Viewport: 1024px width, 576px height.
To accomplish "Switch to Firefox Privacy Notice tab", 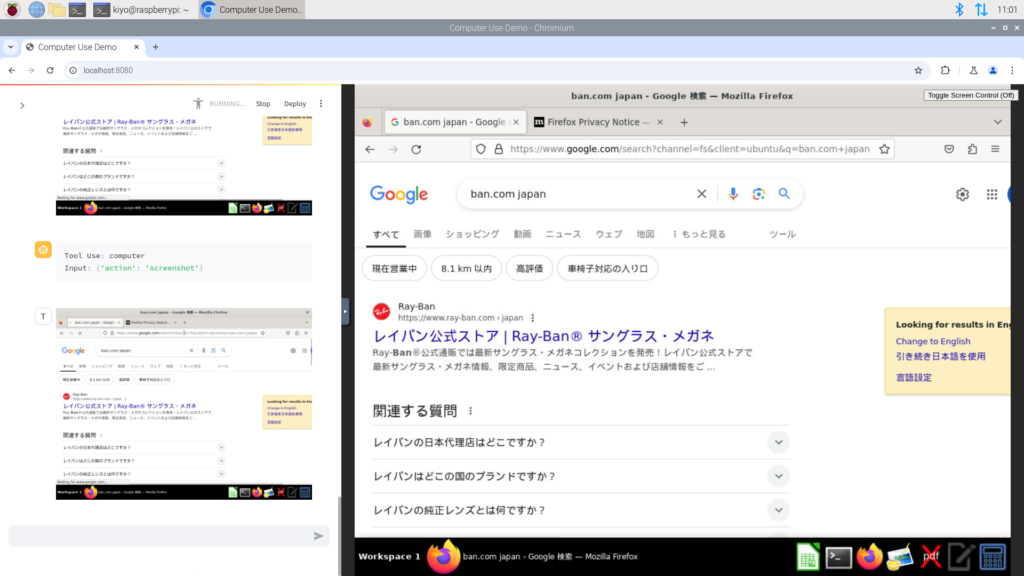I will 593,122.
